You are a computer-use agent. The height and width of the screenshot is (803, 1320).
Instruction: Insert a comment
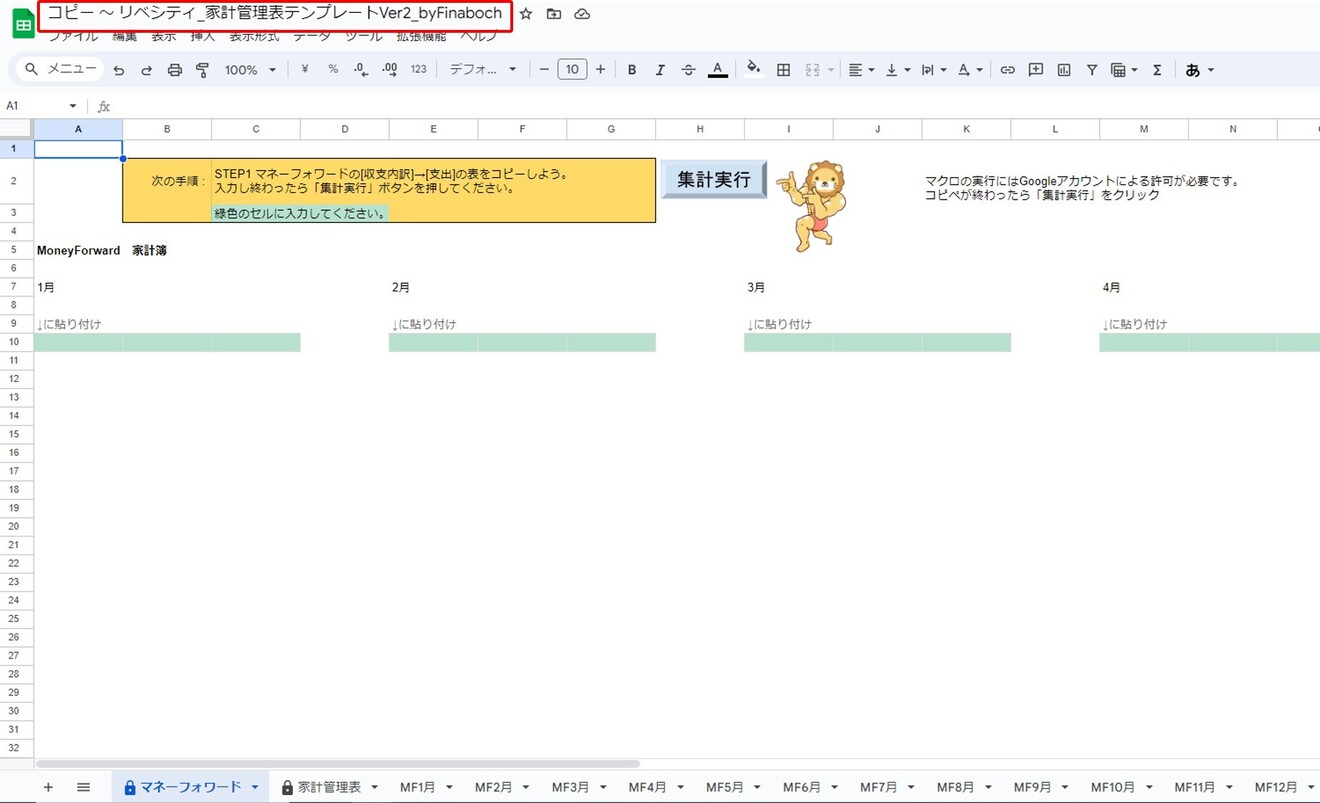pos(1036,70)
